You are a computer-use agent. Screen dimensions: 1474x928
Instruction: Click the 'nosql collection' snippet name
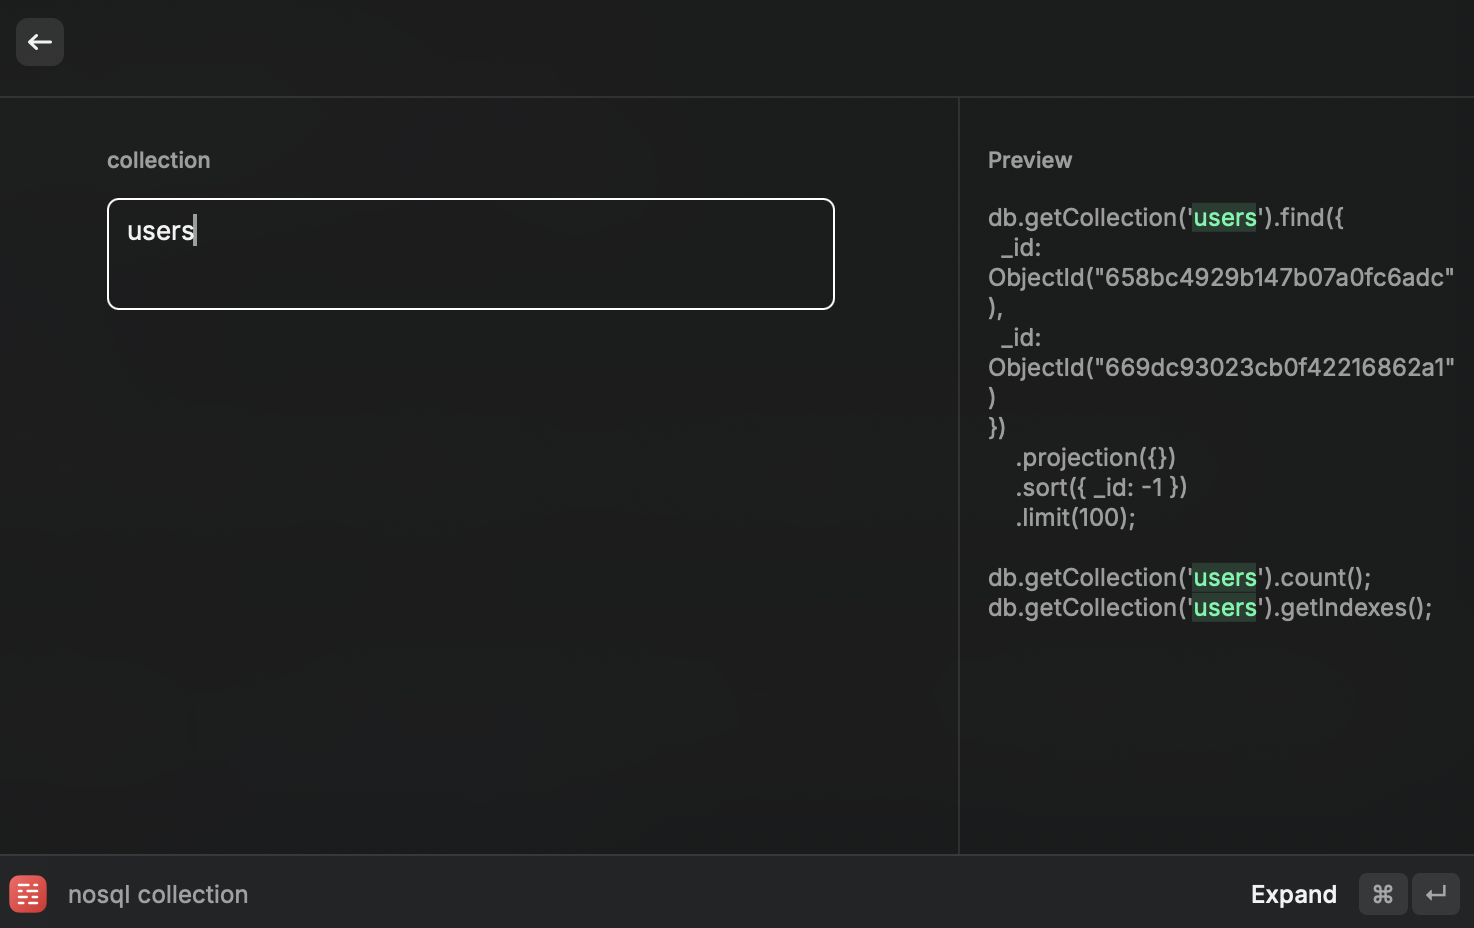158,894
